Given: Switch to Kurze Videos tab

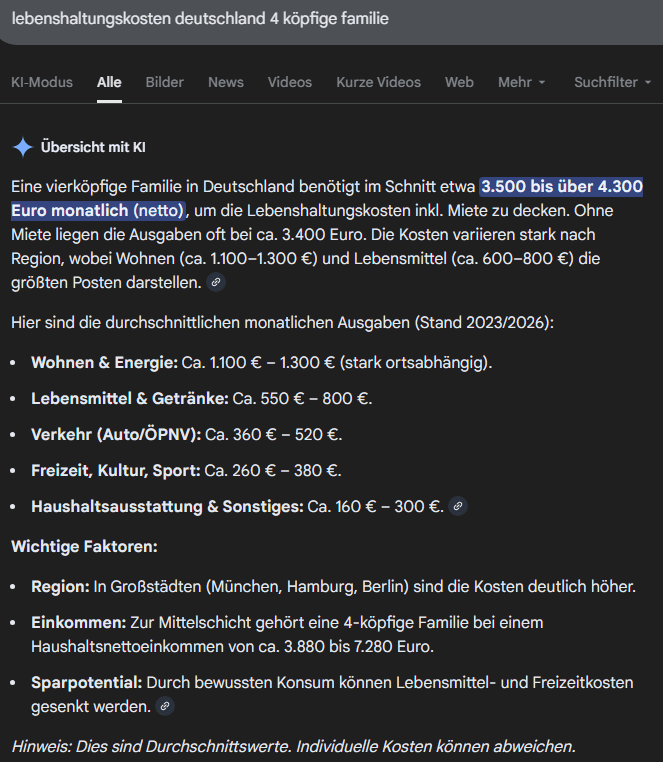Looking at the screenshot, I should tap(378, 82).
